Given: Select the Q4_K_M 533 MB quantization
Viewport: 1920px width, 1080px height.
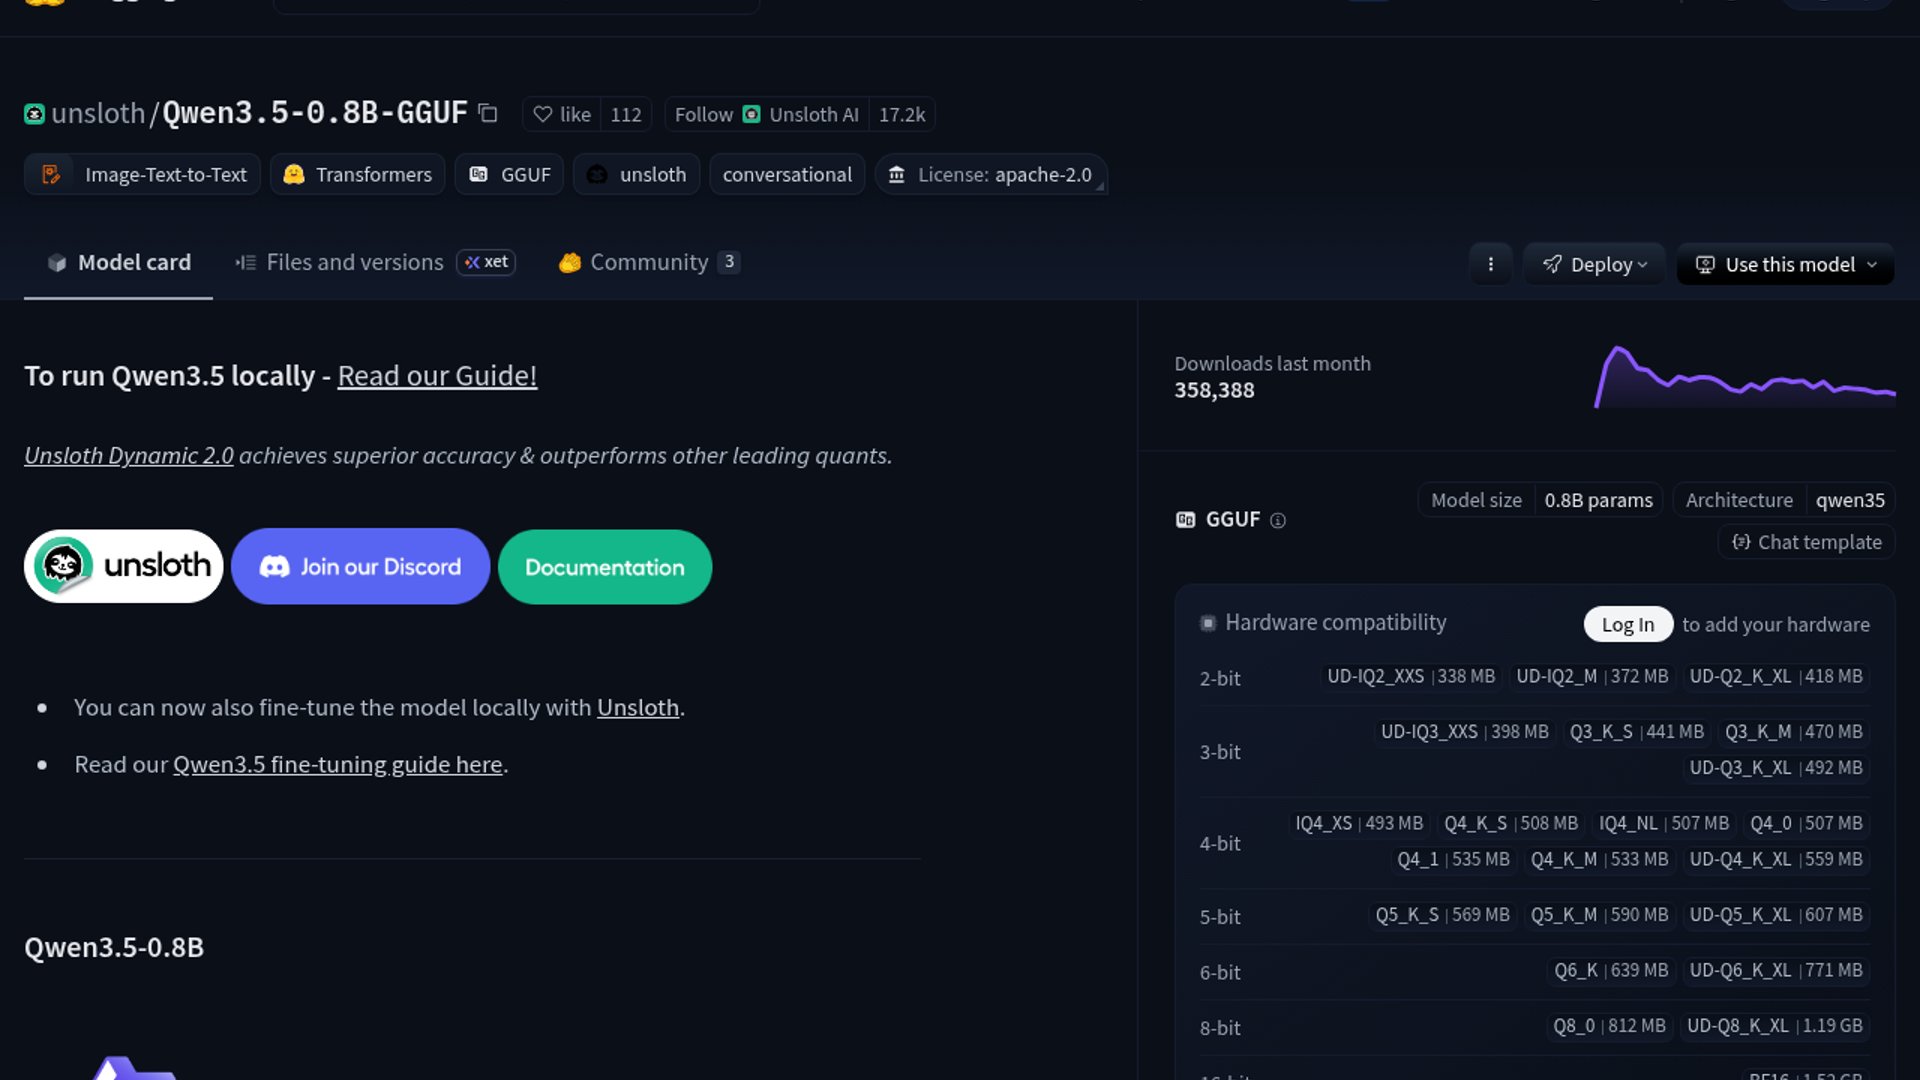Looking at the screenshot, I should pyautogui.click(x=1598, y=859).
